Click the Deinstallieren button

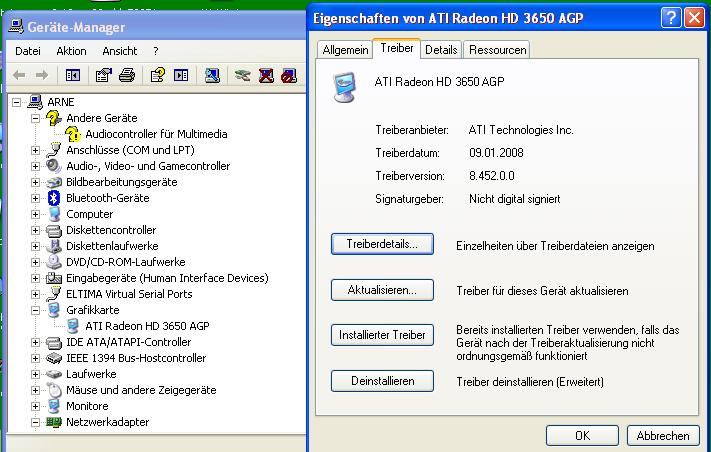click(x=382, y=381)
